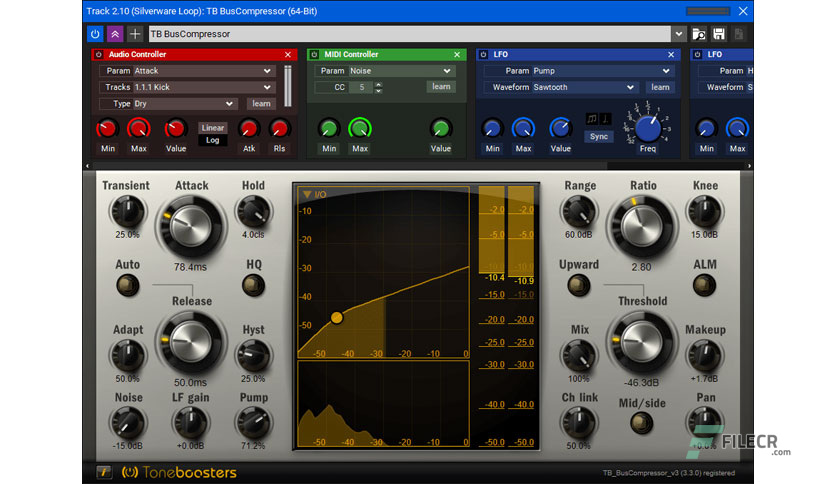Toggle the second LFO power icon
Screen dimensions: 836x484
click(697, 54)
